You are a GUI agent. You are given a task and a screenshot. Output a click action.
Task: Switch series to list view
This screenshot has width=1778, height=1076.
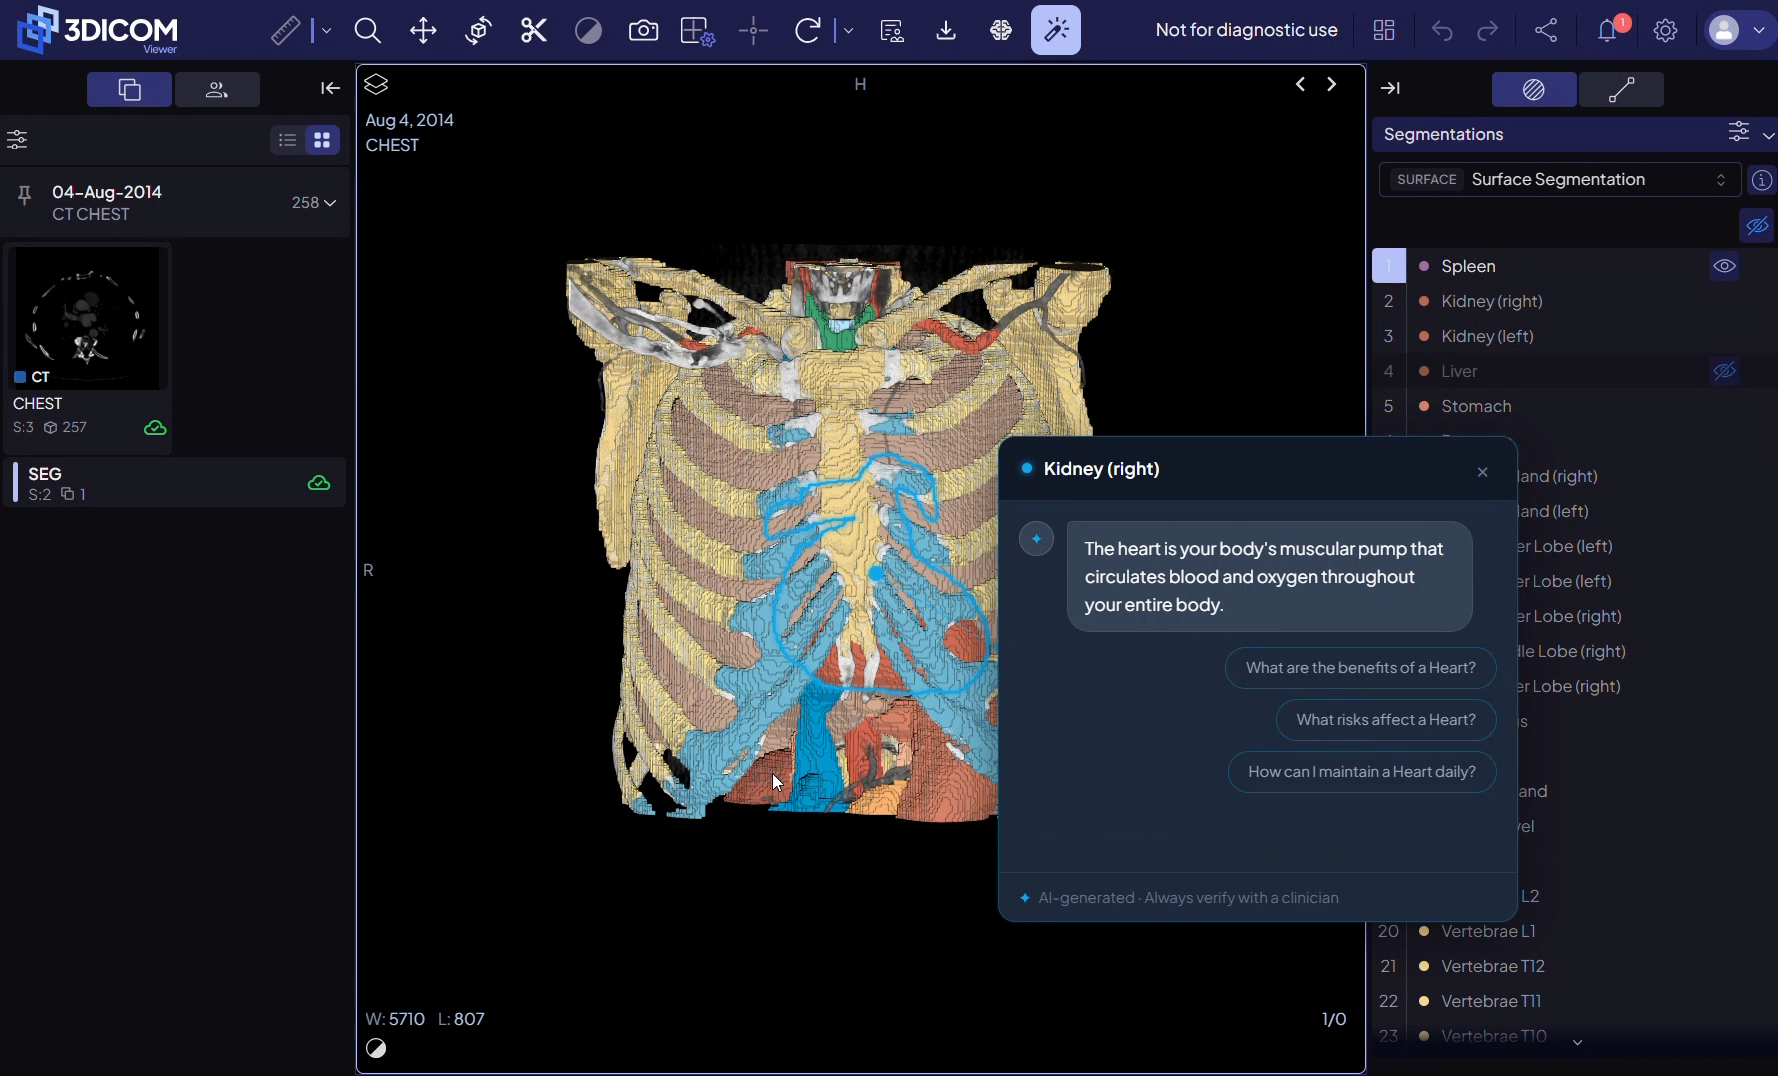click(287, 140)
